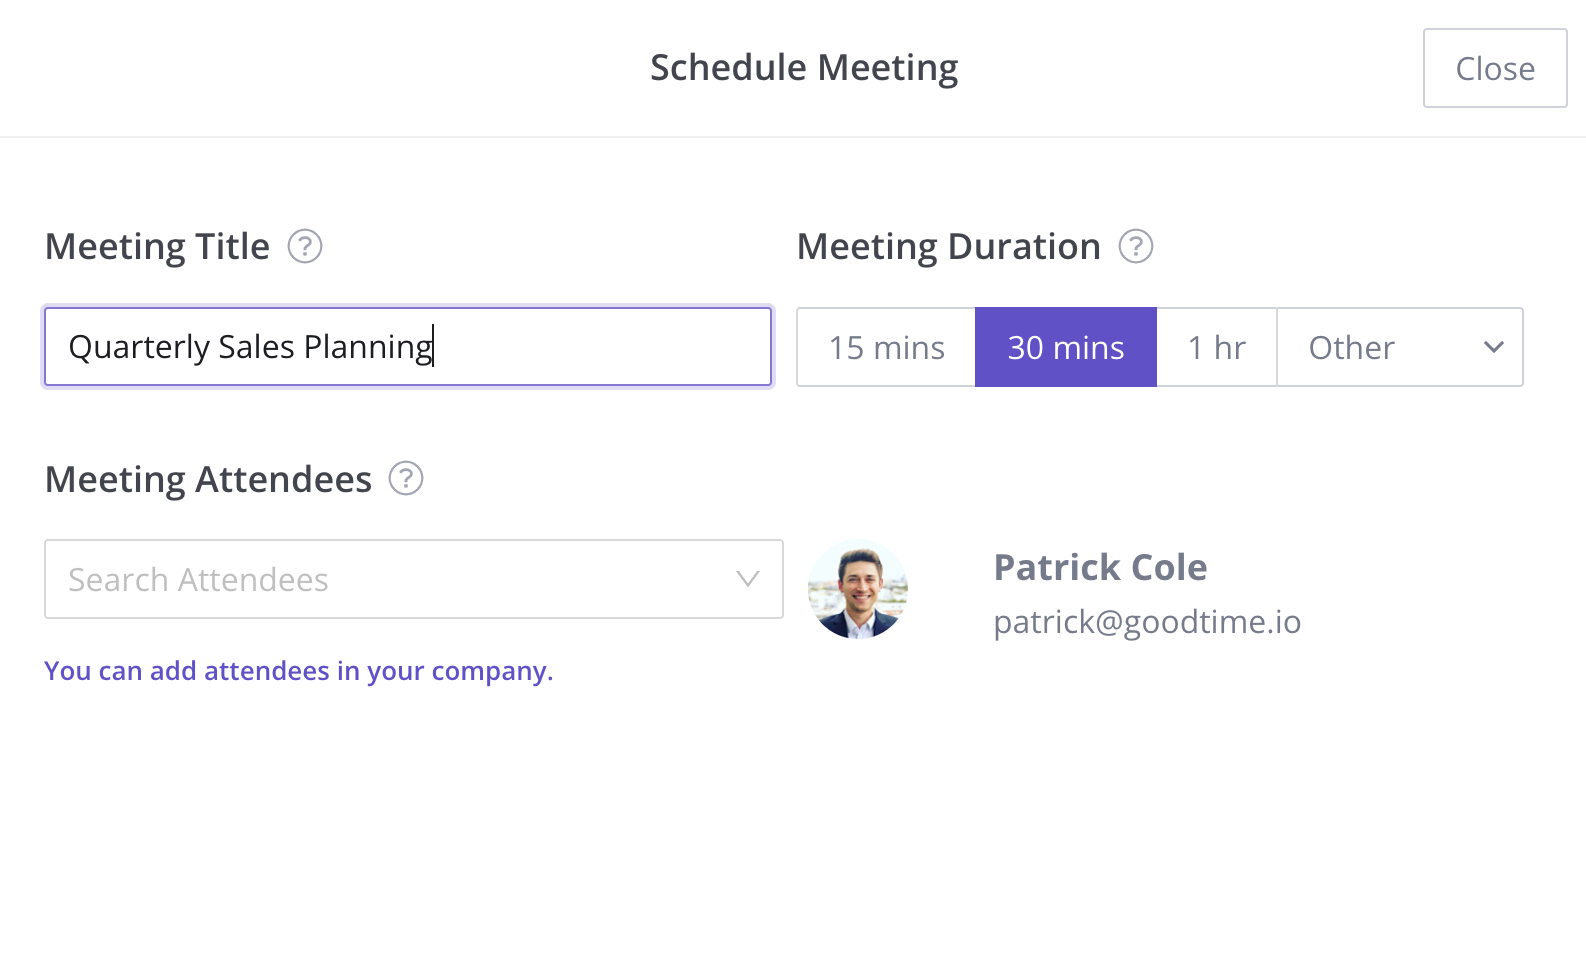Choose the 1 hr duration
Image resolution: width=1586 pixels, height=978 pixels.
tap(1216, 347)
